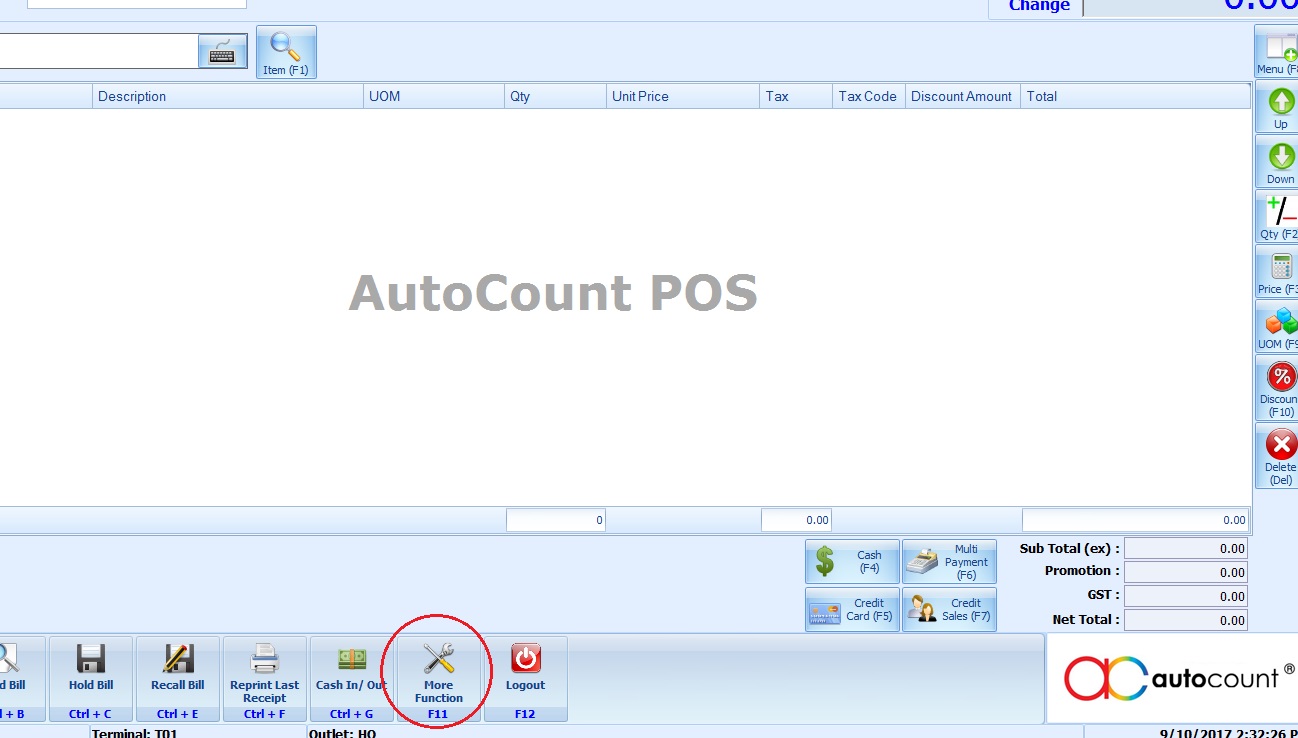Recall a held bill
1298x738 pixels.
click(x=178, y=678)
